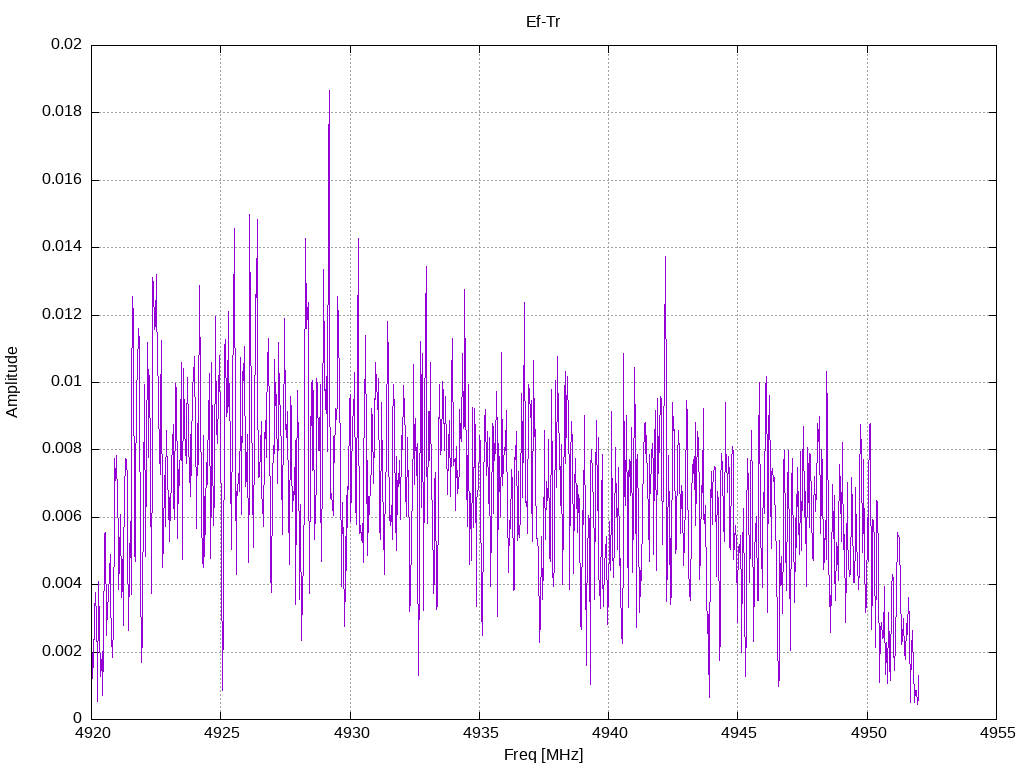This screenshot has height=768, width=1024.
Task: Click y-axis tick label 0.018
Action: [x=62, y=112]
